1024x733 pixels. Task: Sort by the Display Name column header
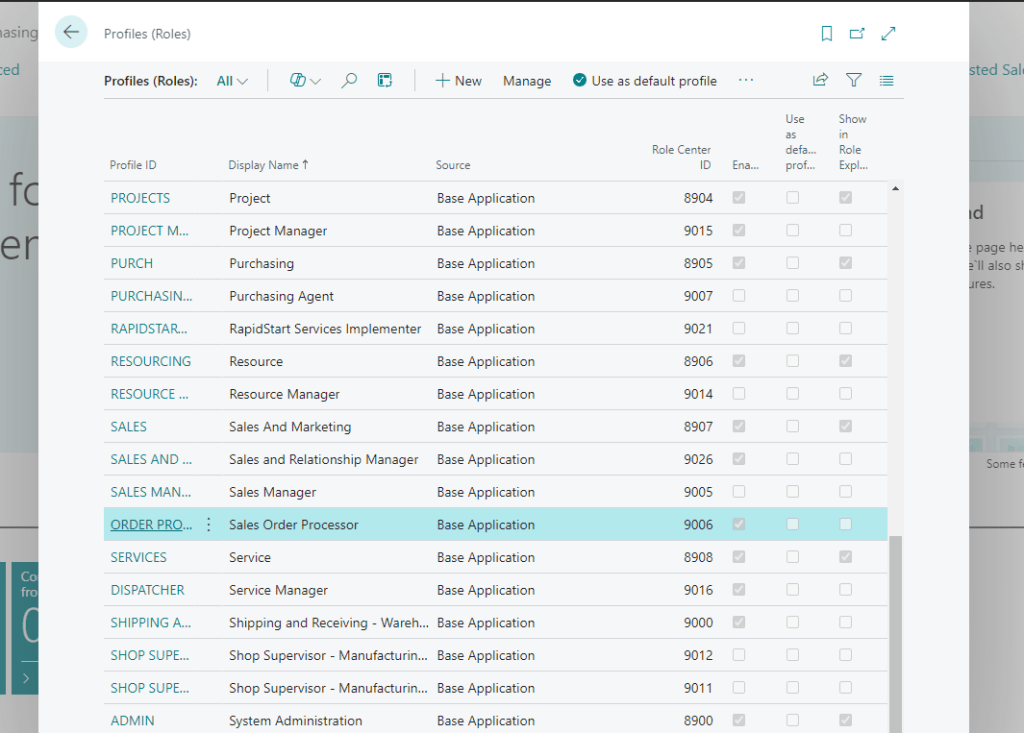[268, 165]
